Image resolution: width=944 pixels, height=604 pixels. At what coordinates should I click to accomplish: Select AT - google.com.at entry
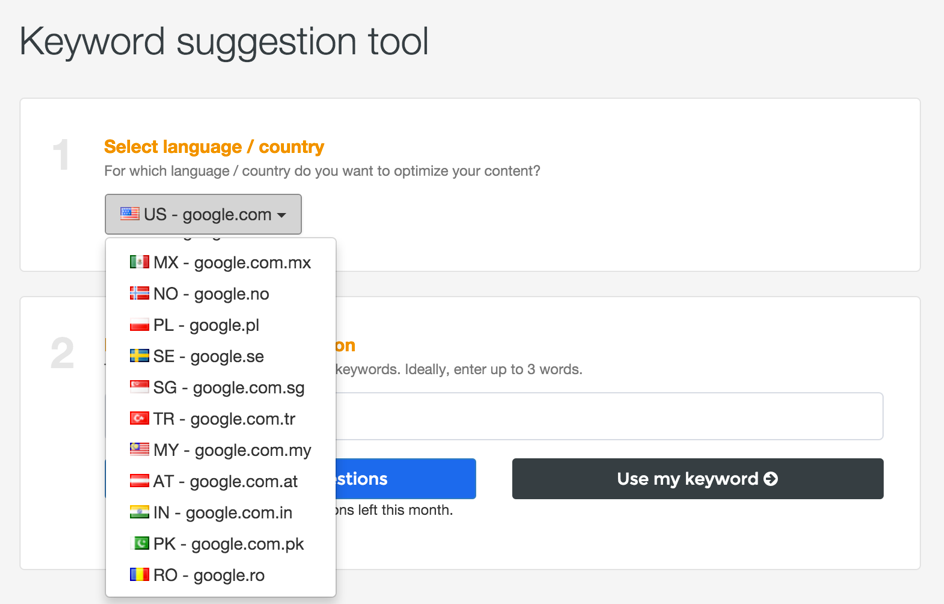(225, 481)
